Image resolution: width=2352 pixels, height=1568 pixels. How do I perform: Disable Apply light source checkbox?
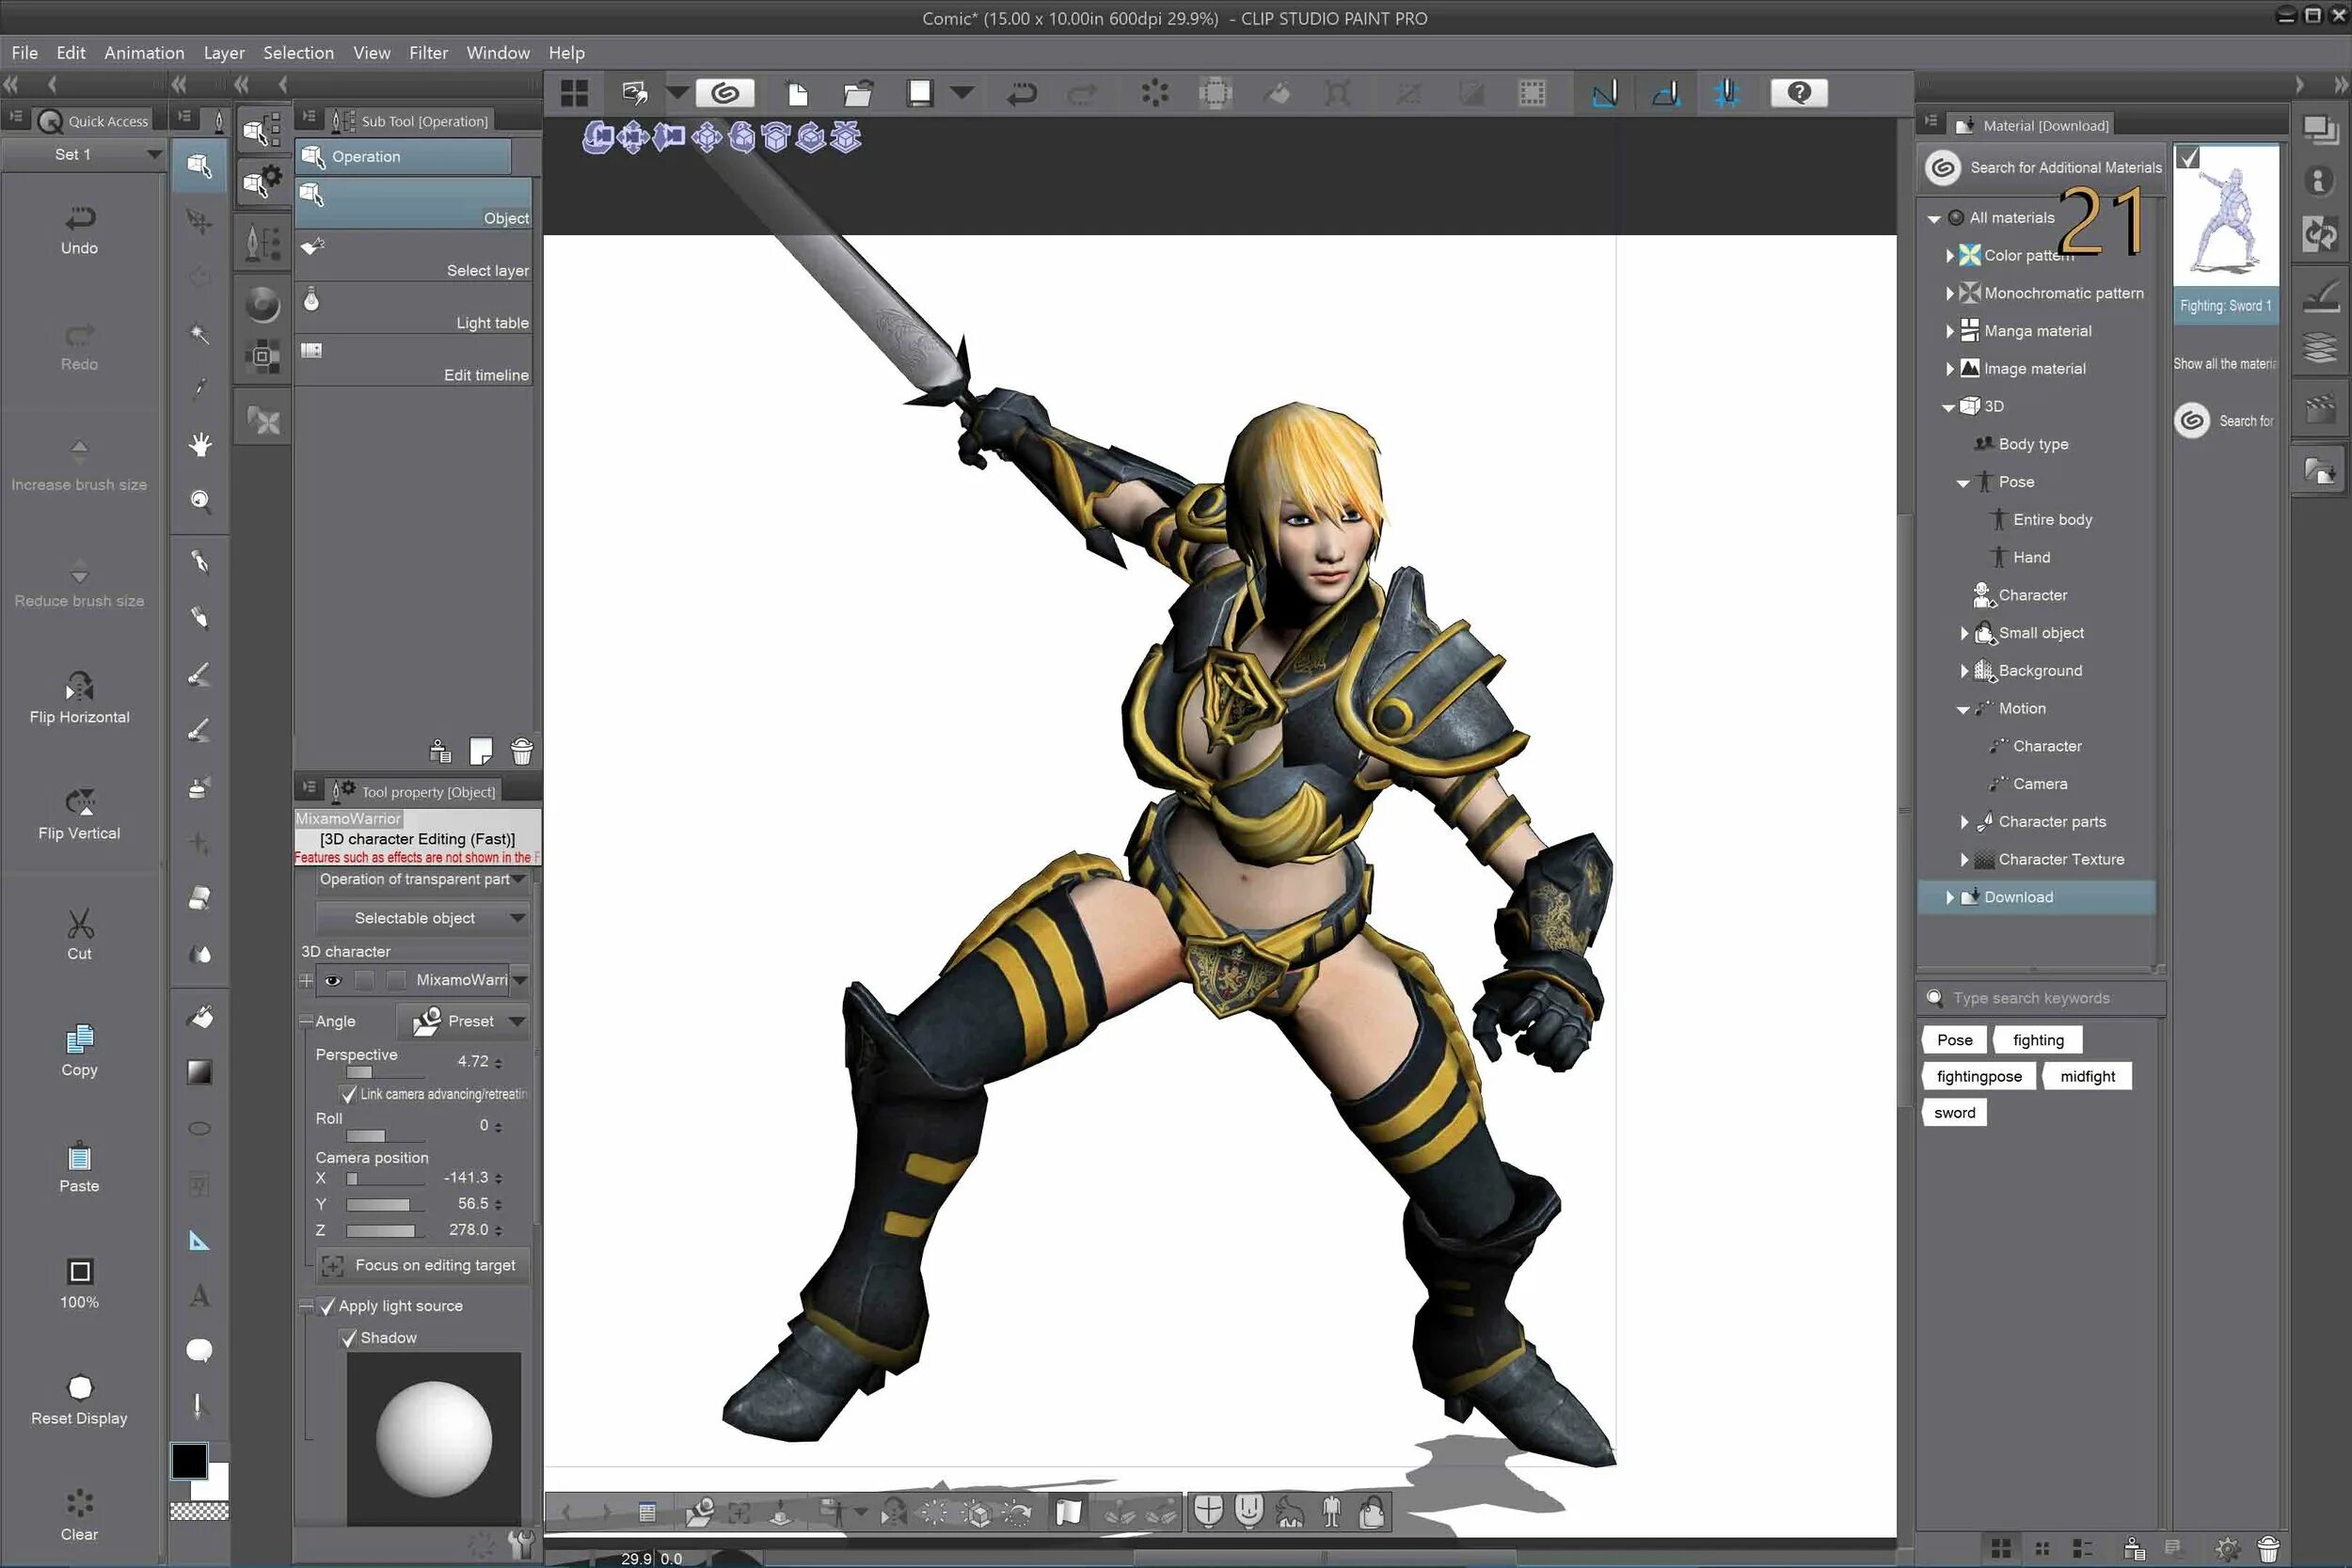pyautogui.click(x=327, y=1306)
